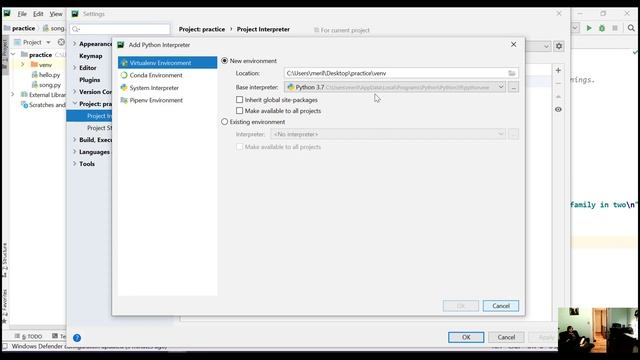Click the practice breadcrumb in navigation bar
640x360 pixels.
coord(19,28)
